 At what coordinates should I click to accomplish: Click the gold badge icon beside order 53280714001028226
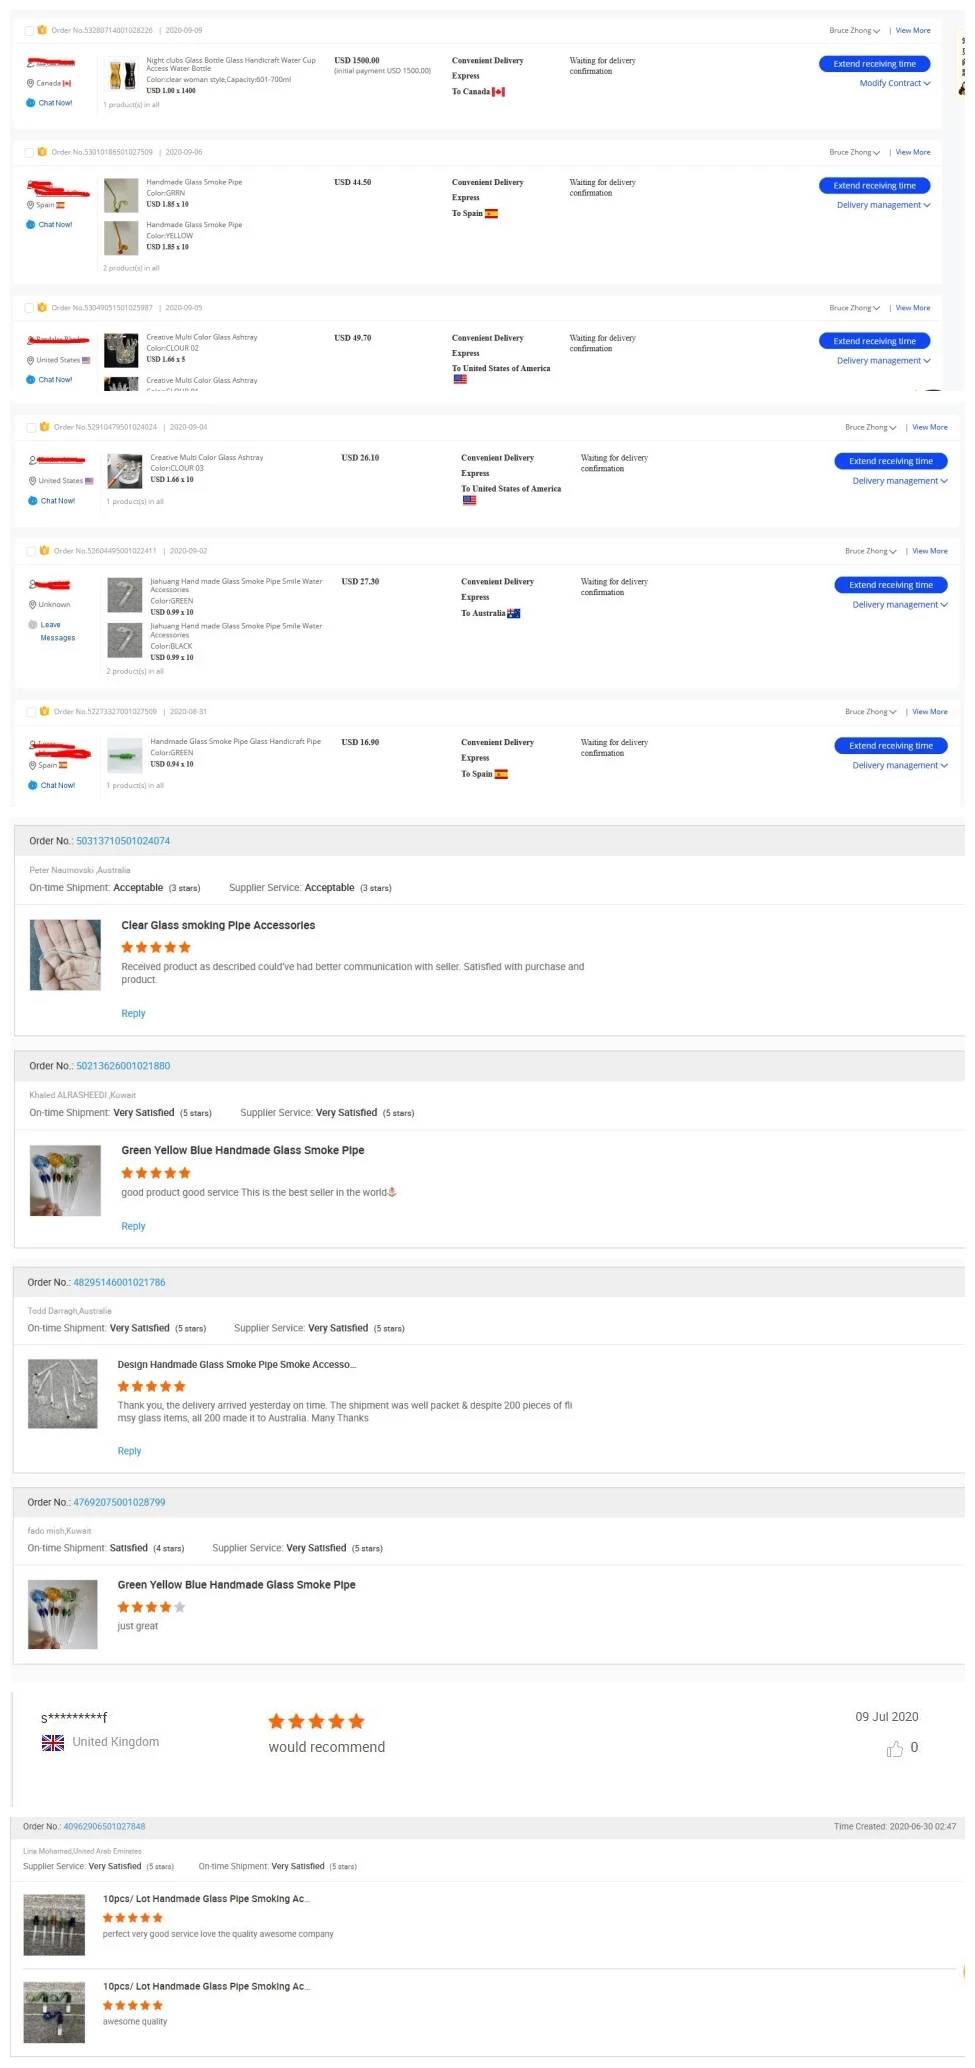click(42, 30)
